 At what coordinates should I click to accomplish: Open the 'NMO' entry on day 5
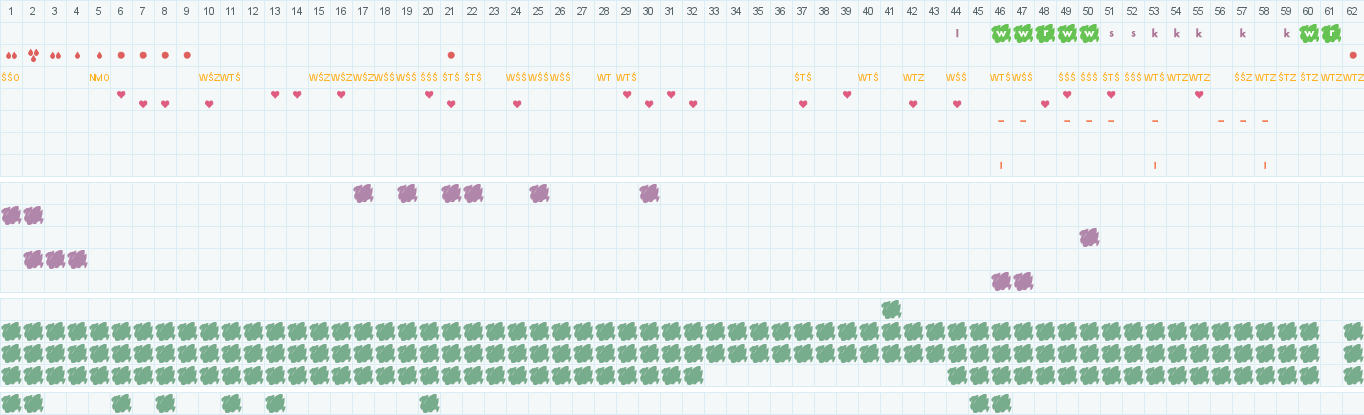(99, 77)
